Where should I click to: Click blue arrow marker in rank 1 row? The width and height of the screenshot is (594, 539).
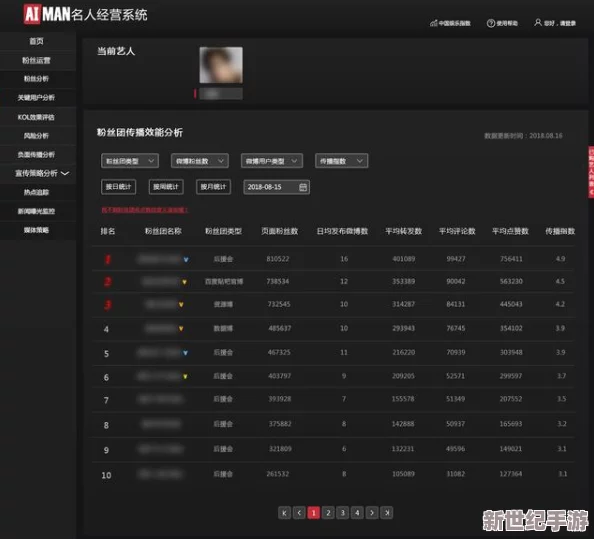186,259
